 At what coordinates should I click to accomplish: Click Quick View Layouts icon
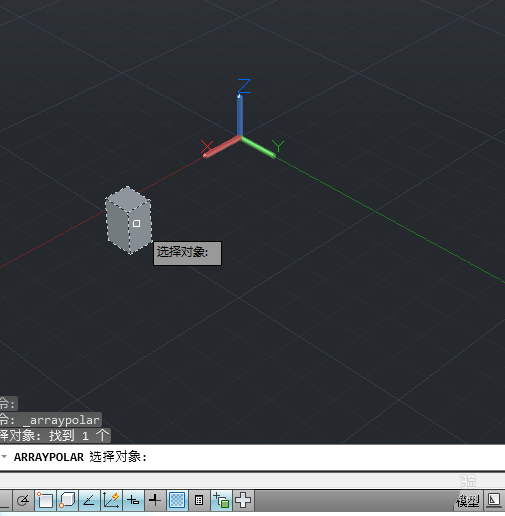[494, 500]
